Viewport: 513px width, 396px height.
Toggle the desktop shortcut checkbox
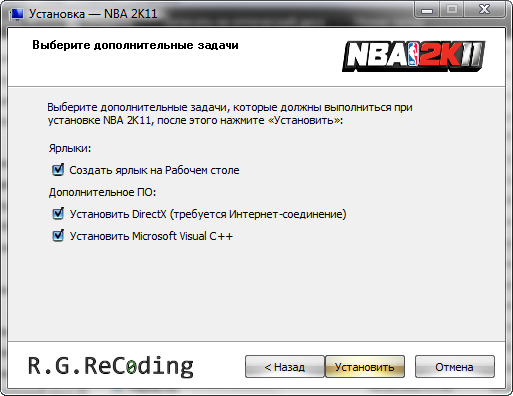[x=58, y=170]
